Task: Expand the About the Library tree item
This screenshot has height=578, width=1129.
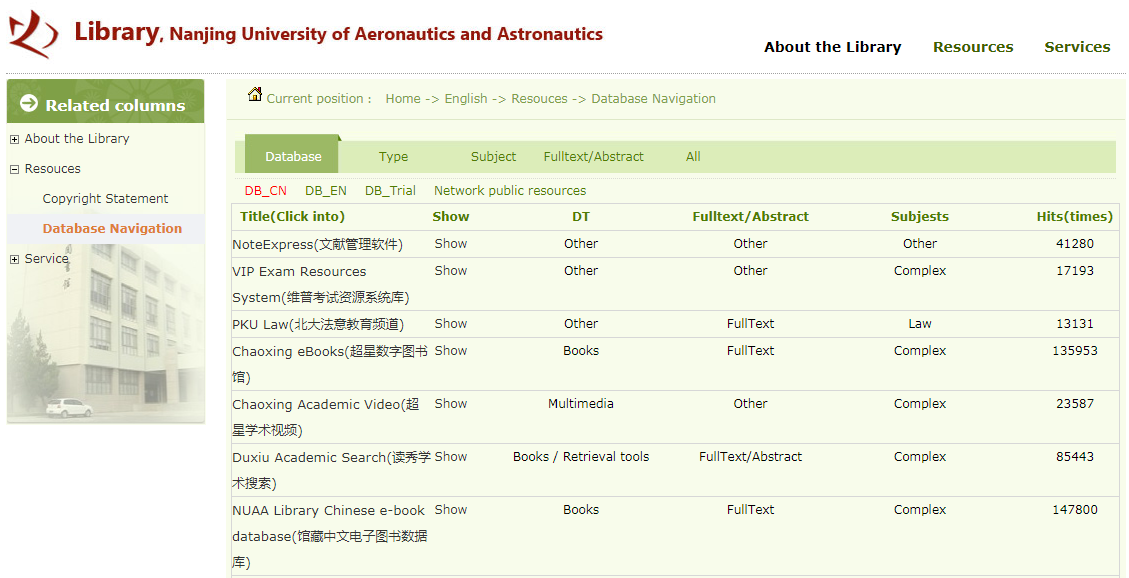Action: pyautogui.click(x=14, y=138)
